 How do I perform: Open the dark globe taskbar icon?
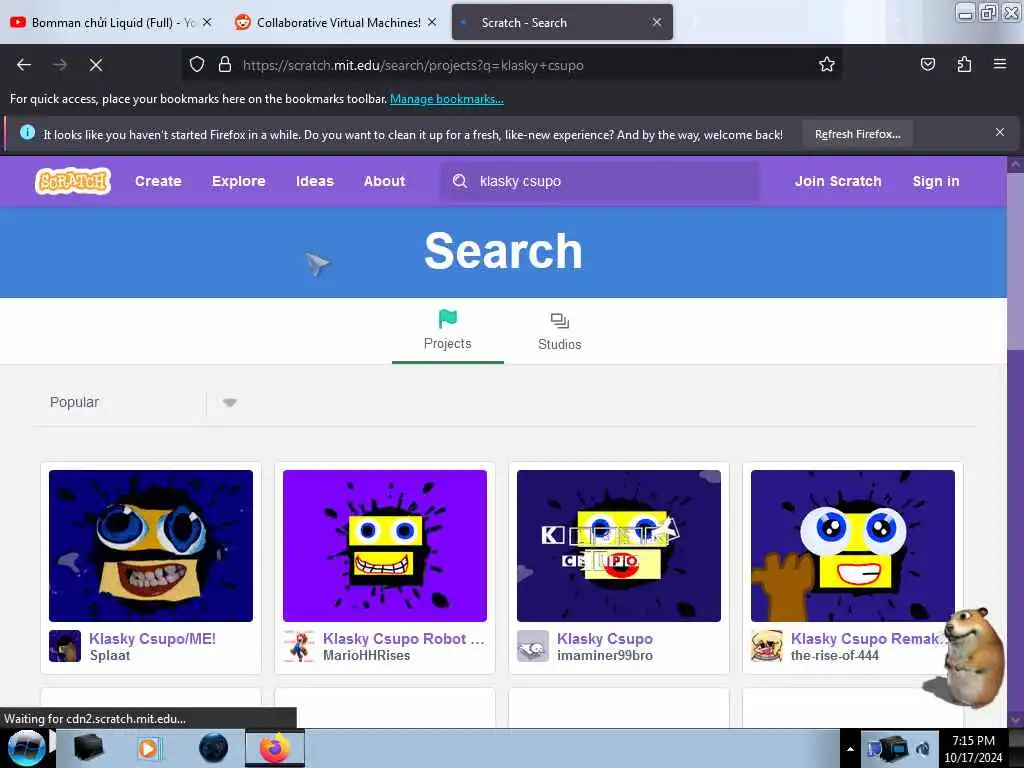click(213, 748)
